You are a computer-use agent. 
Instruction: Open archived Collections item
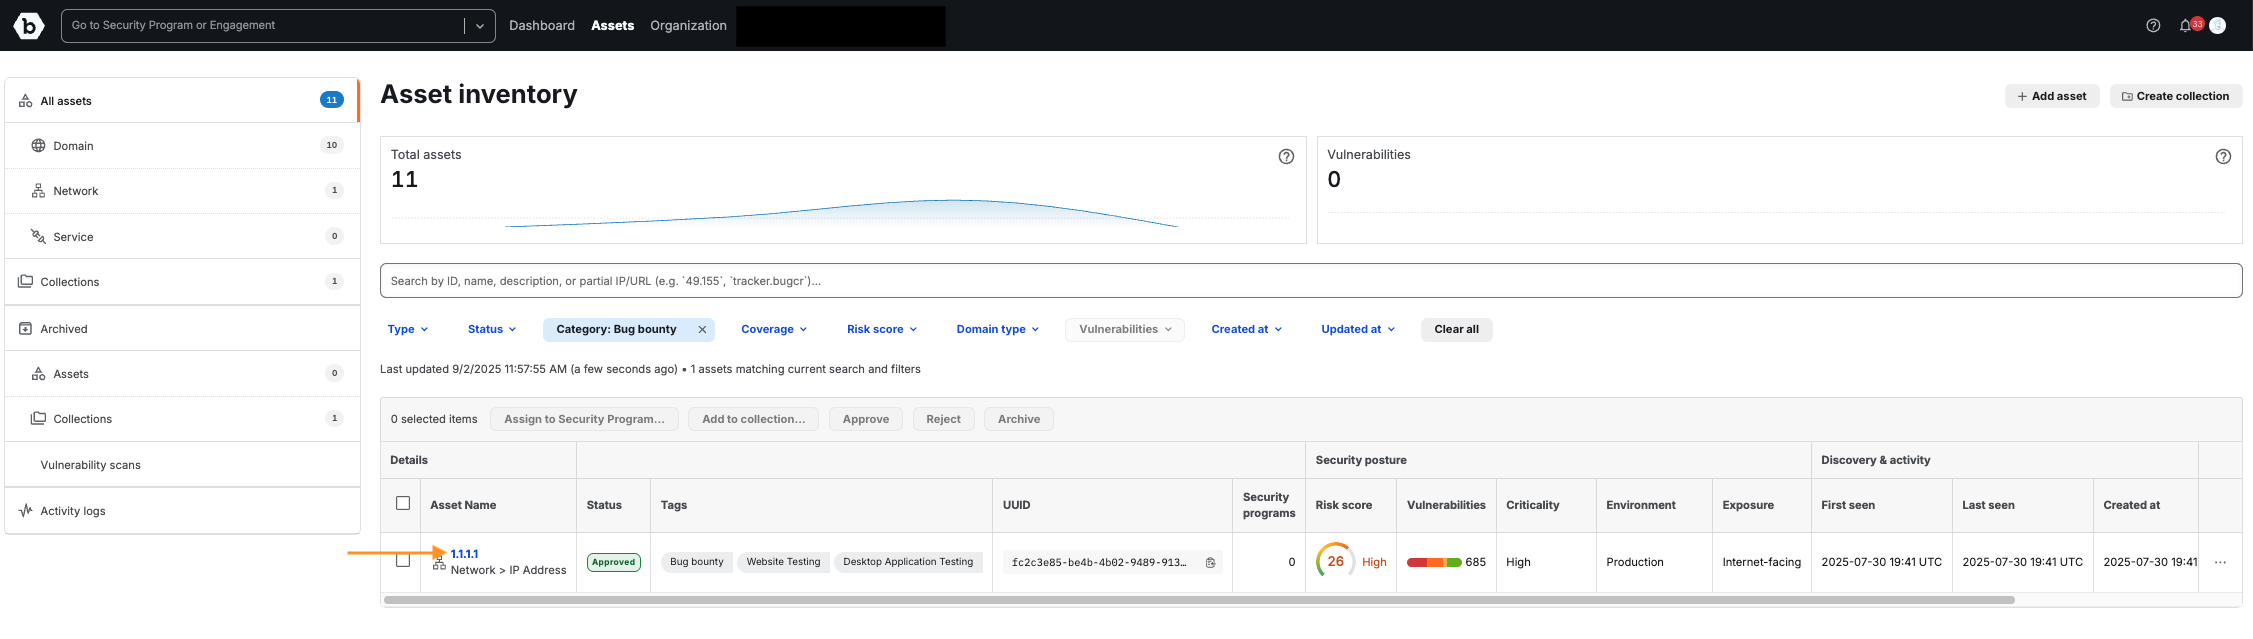point(181,419)
